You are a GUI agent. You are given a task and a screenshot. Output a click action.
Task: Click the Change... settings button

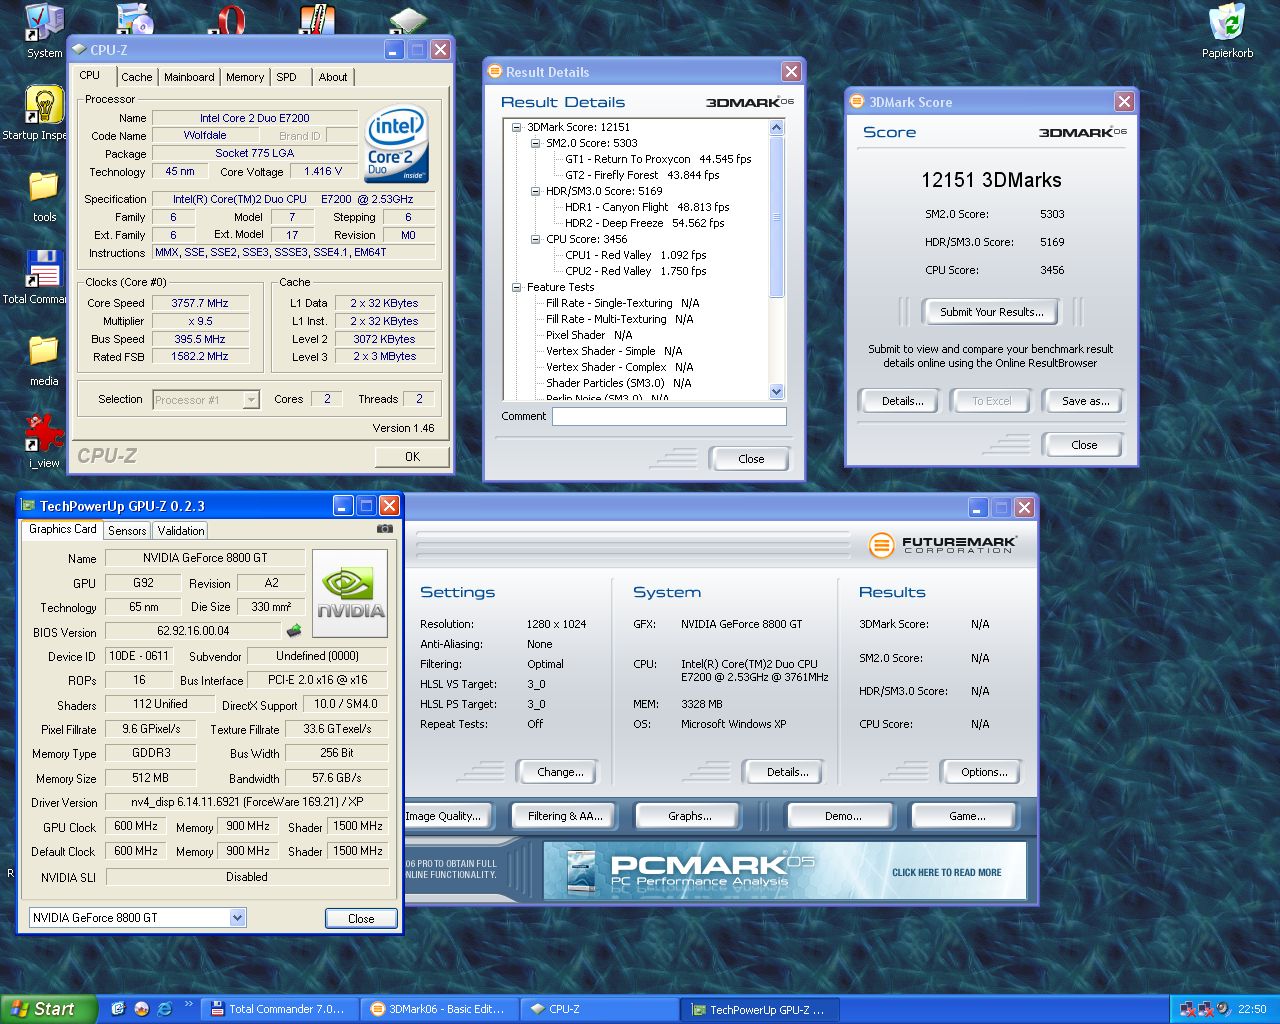[560, 772]
